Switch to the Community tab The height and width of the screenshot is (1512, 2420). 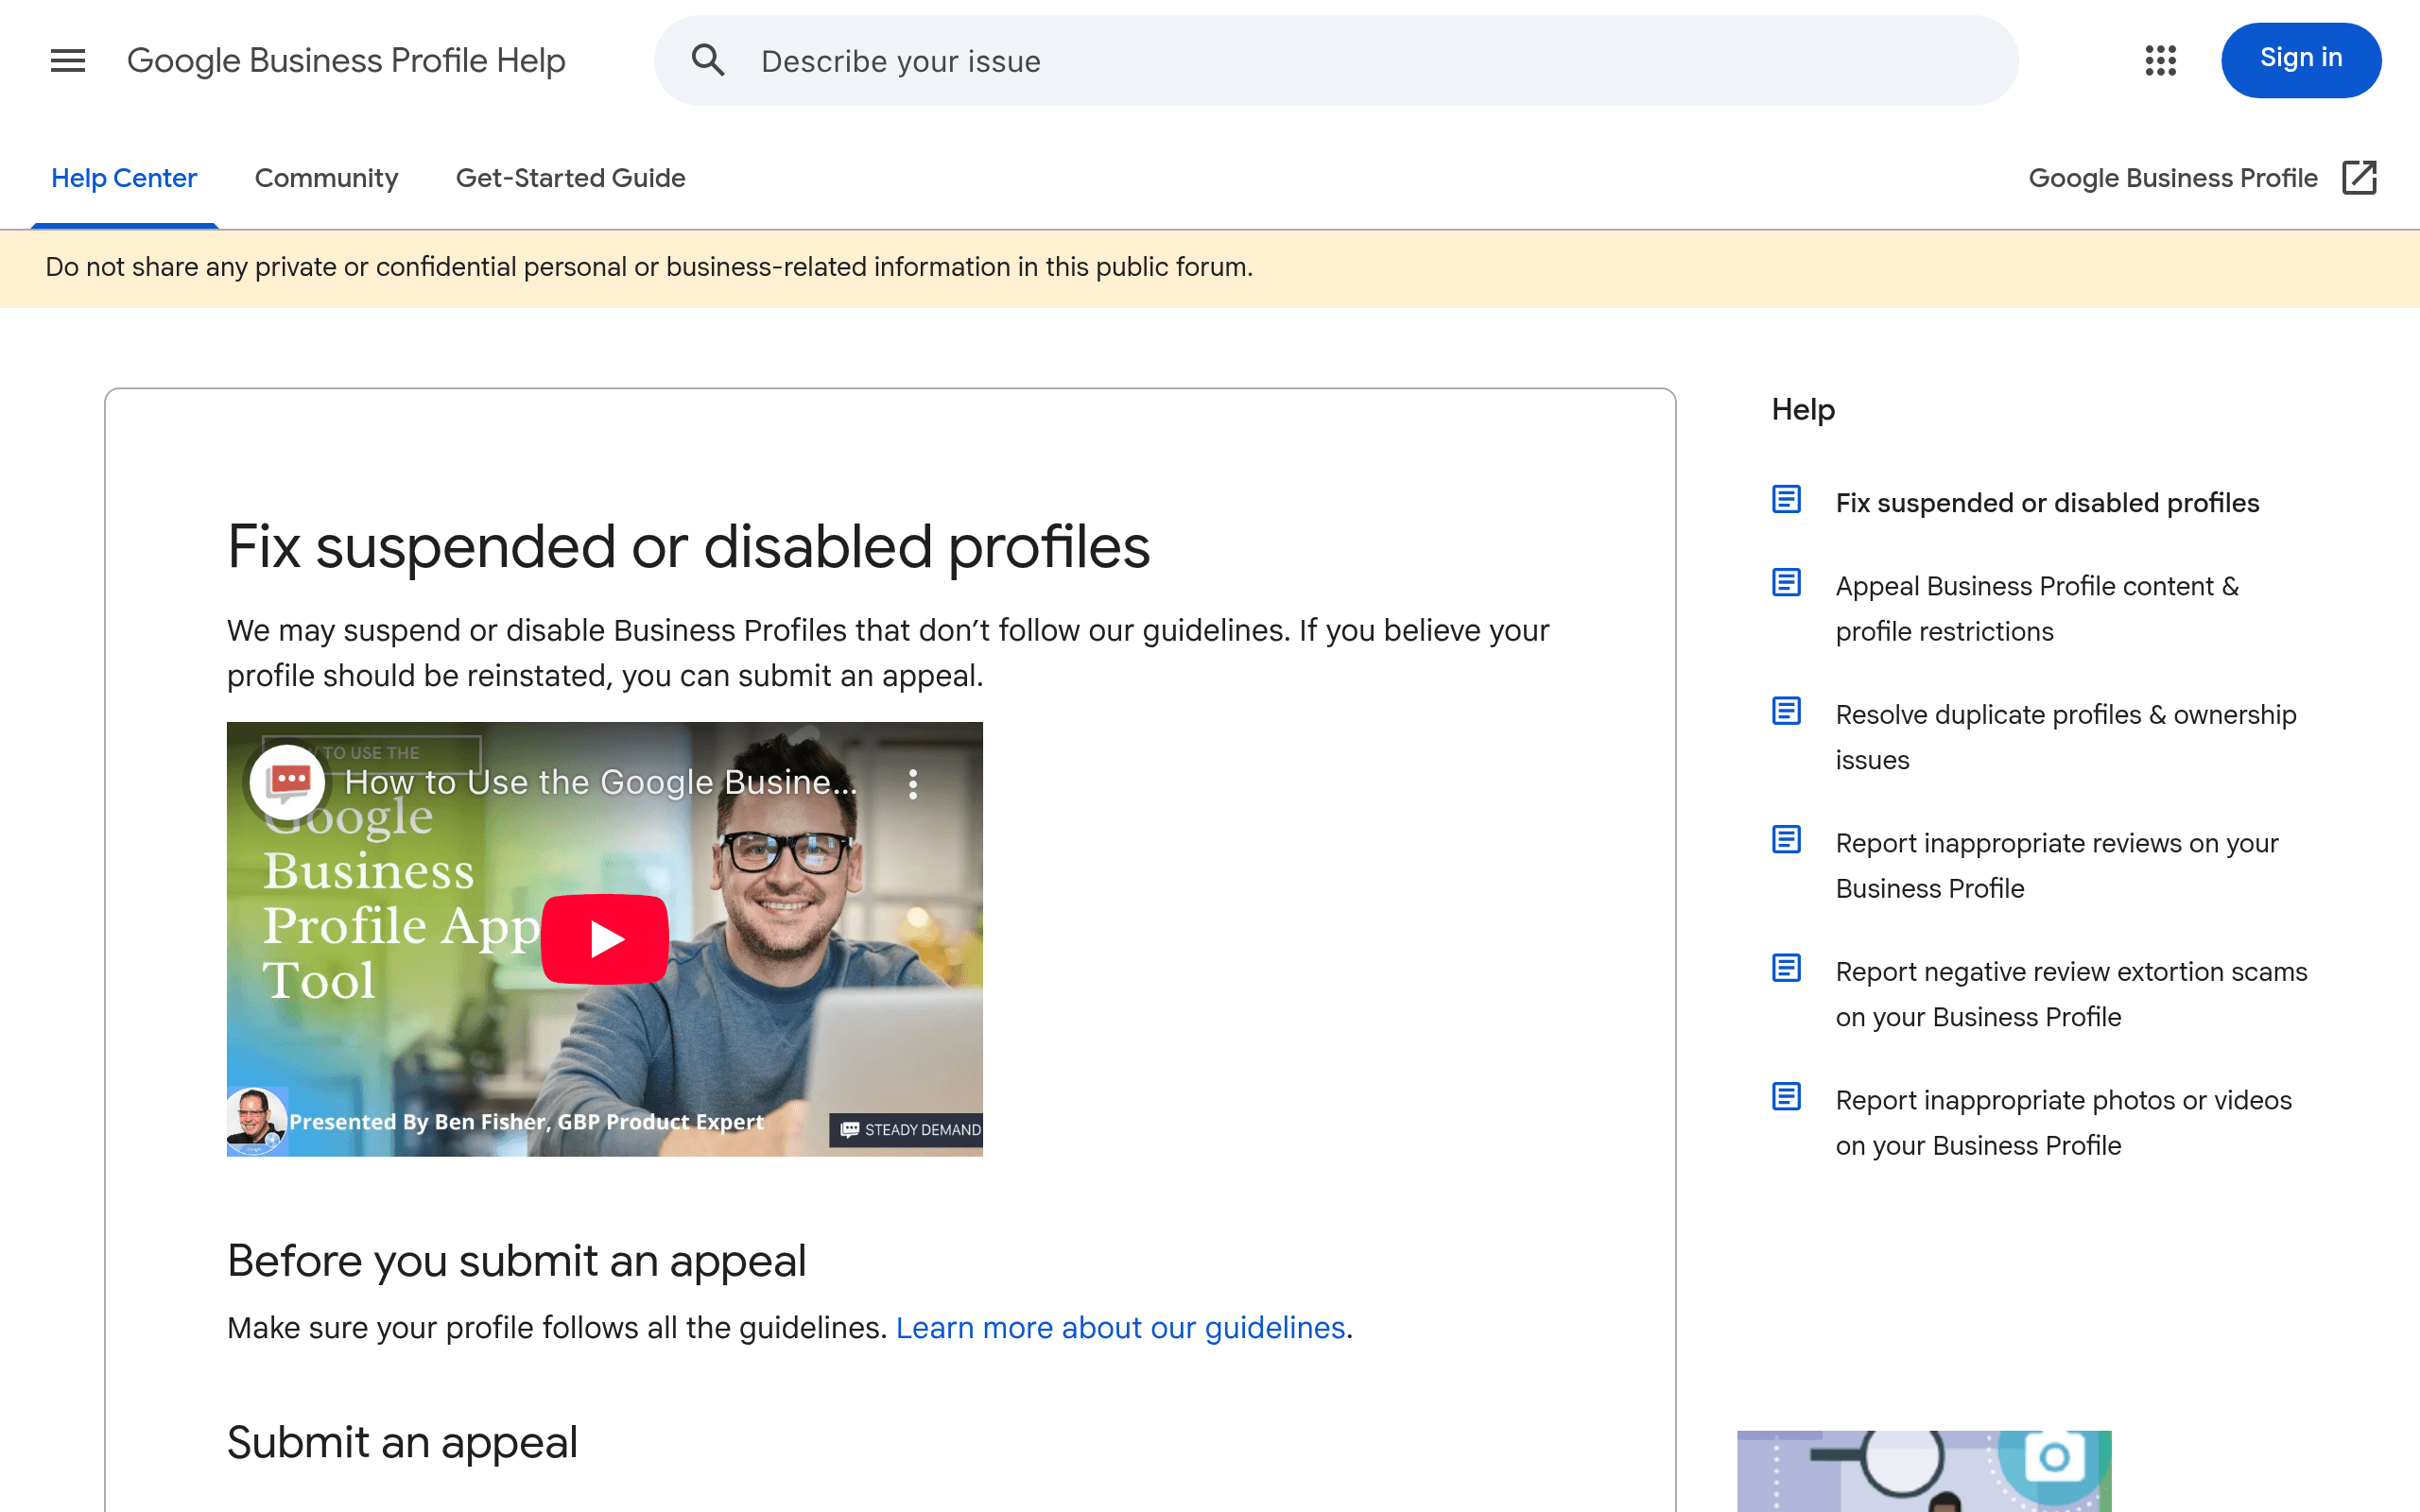coord(327,178)
